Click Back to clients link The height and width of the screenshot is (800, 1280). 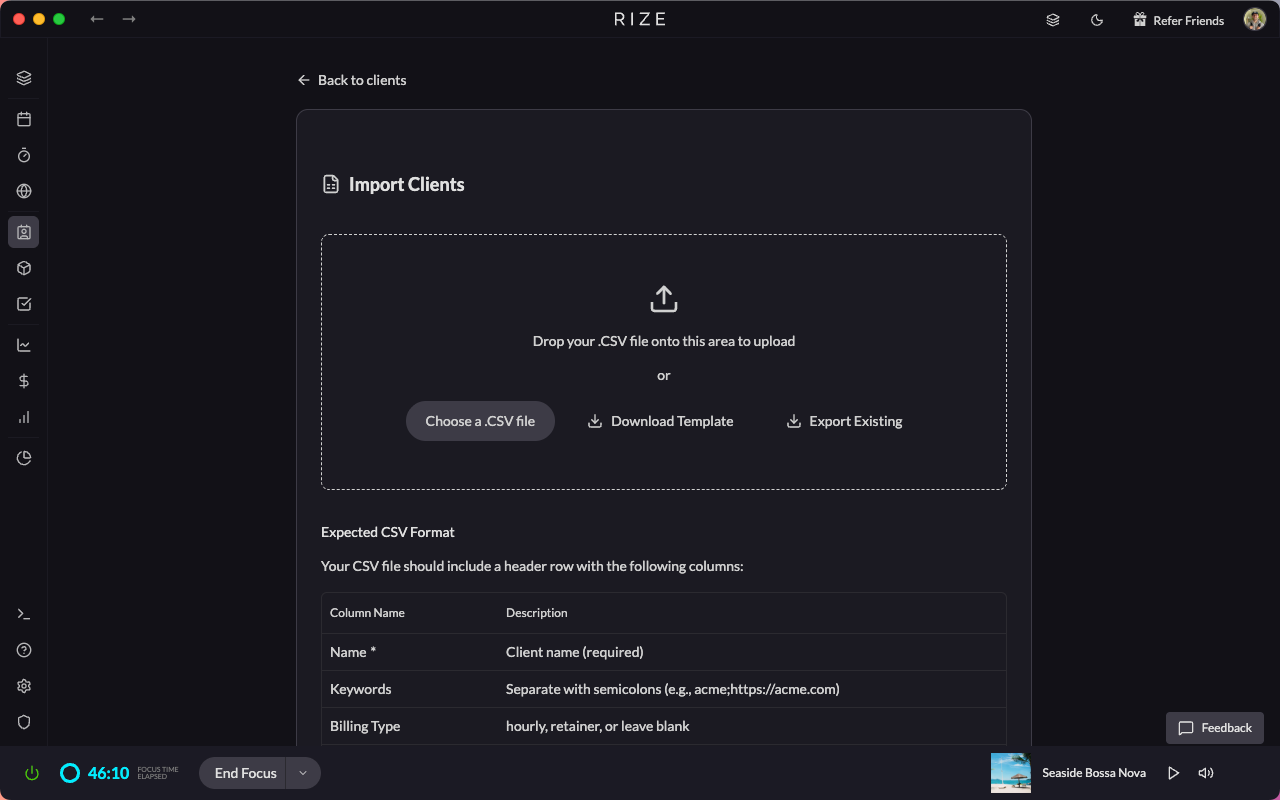pos(352,80)
